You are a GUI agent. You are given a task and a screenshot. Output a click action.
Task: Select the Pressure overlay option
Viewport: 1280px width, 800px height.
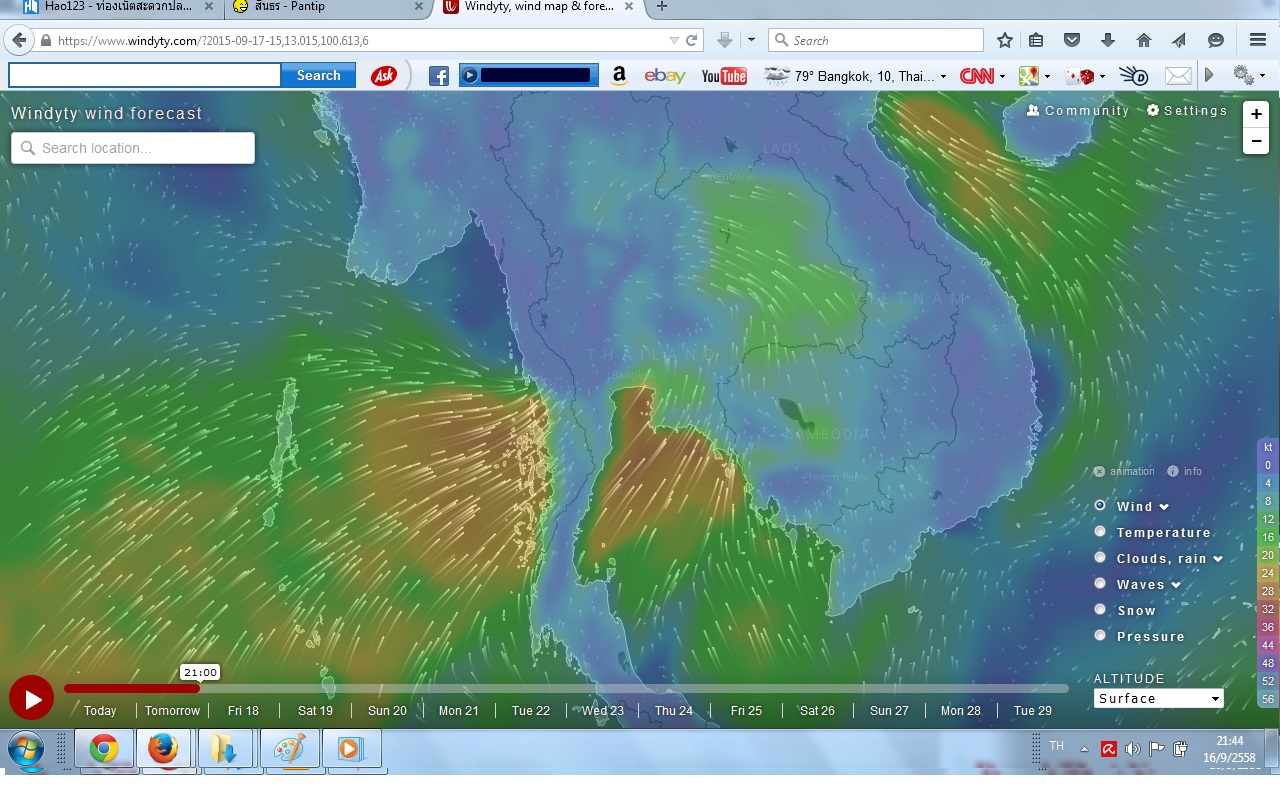[1100, 636]
